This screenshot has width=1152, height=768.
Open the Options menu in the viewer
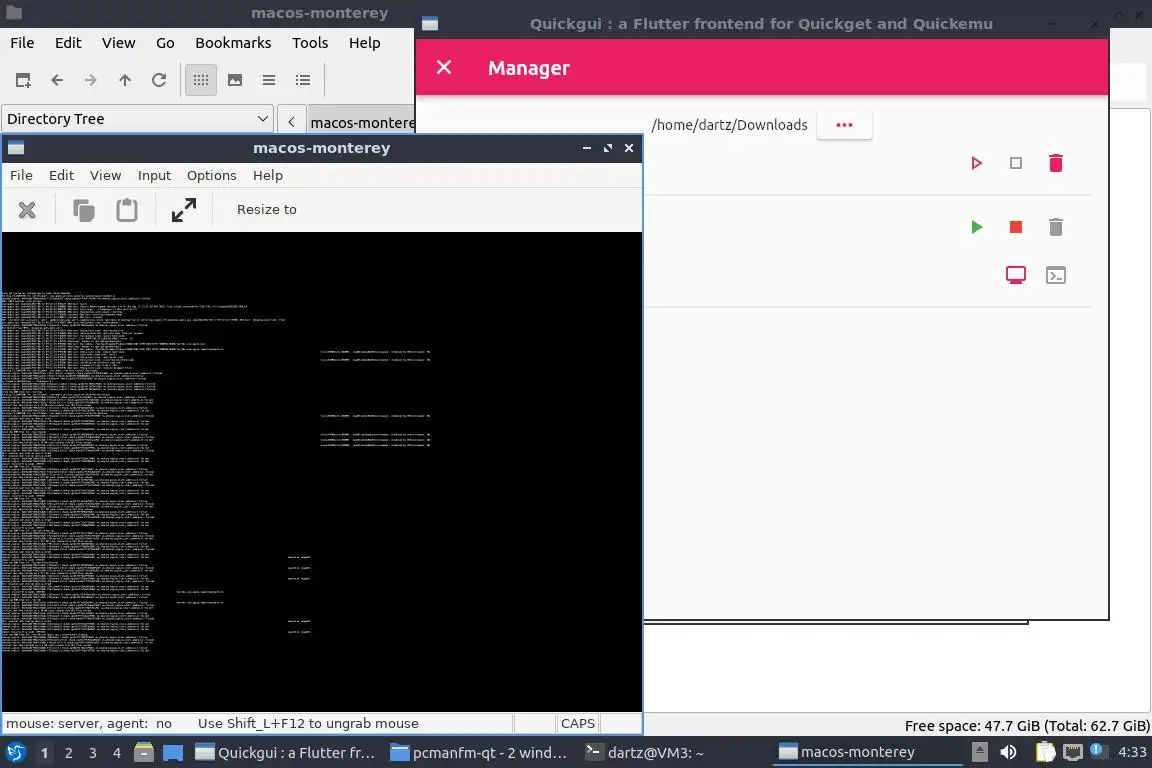point(212,175)
